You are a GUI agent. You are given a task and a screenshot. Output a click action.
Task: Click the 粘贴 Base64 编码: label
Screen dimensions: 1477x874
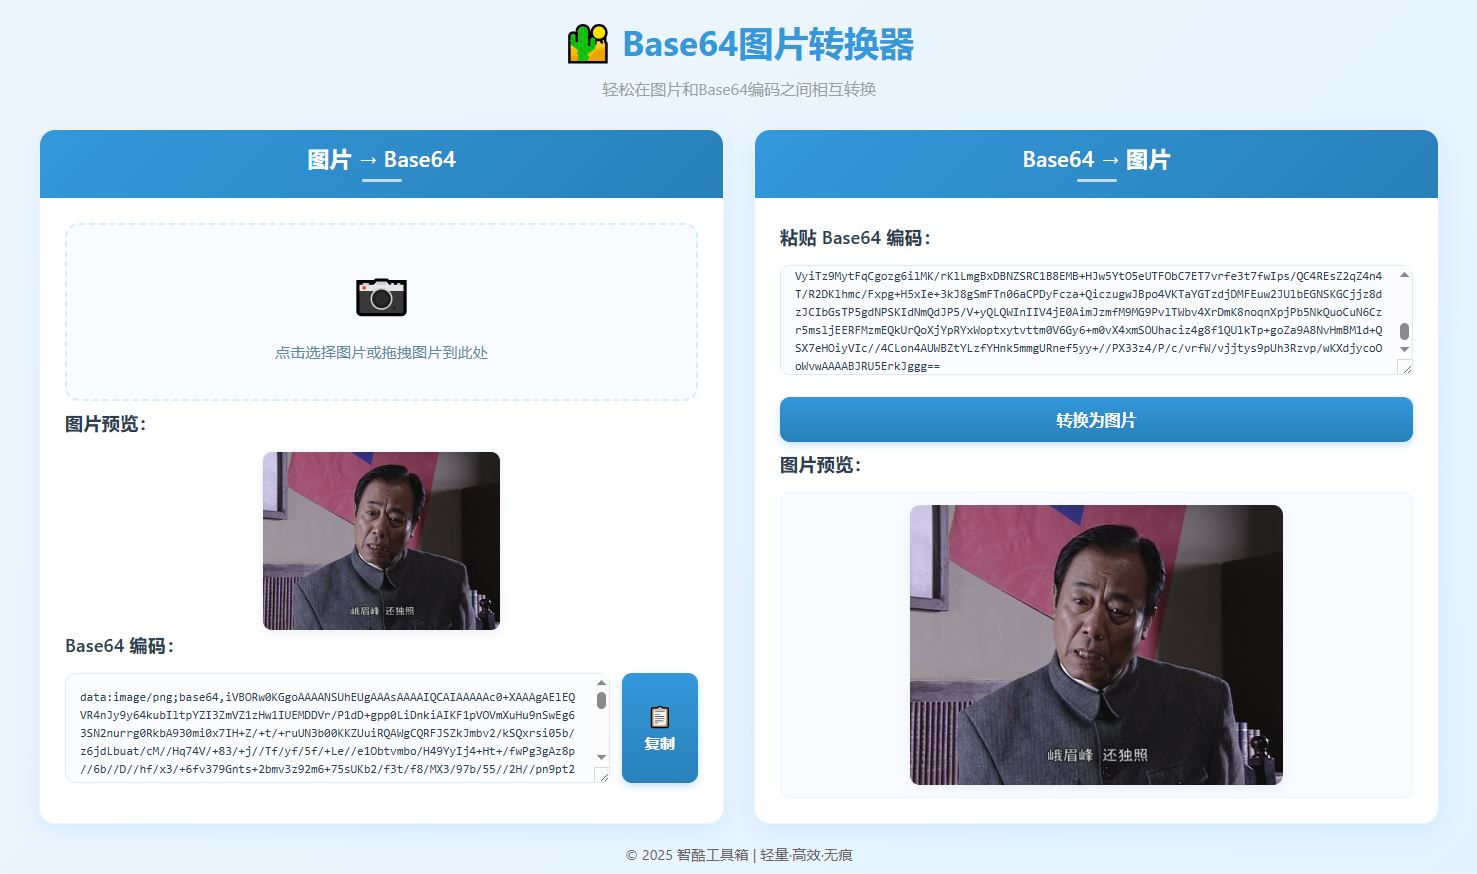855,238
